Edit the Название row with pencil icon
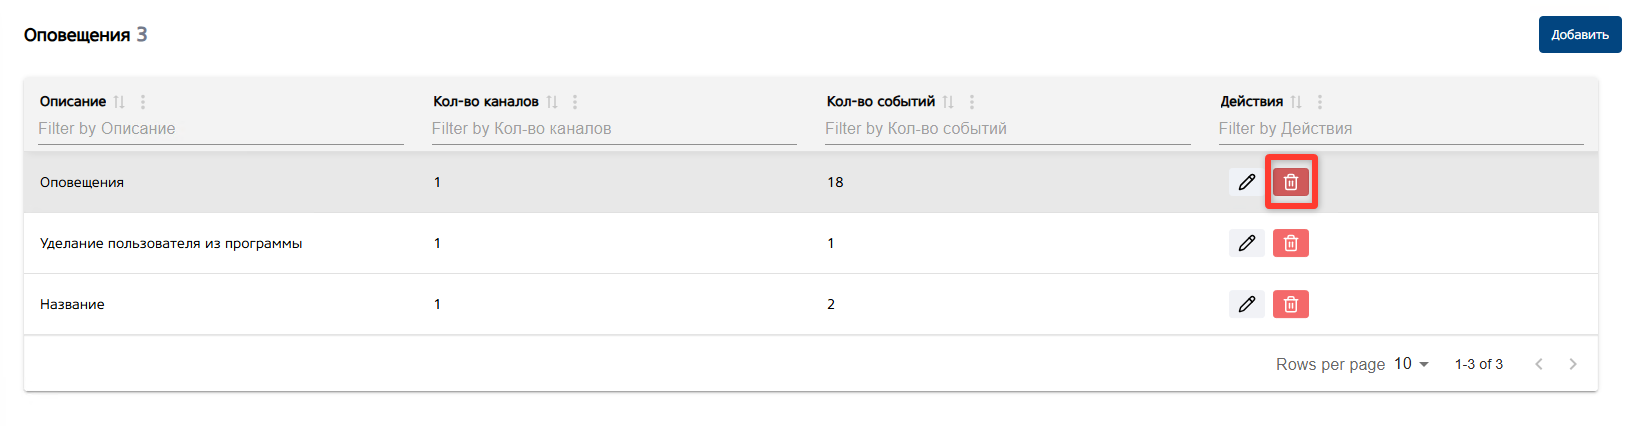1638x426 pixels. coord(1246,304)
